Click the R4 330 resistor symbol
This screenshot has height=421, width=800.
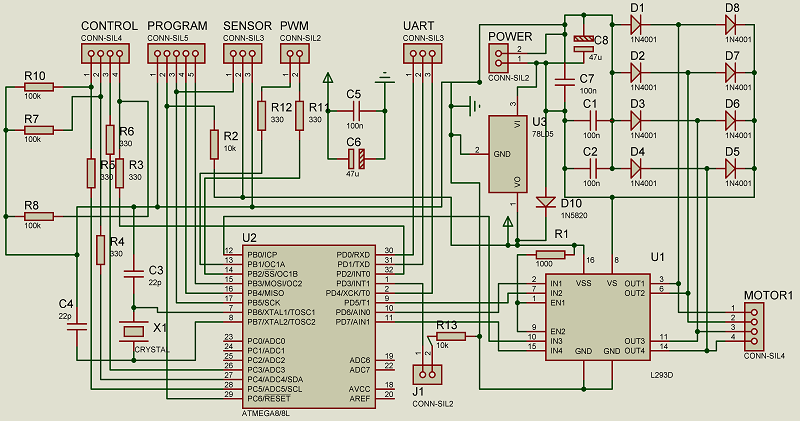click(x=101, y=250)
